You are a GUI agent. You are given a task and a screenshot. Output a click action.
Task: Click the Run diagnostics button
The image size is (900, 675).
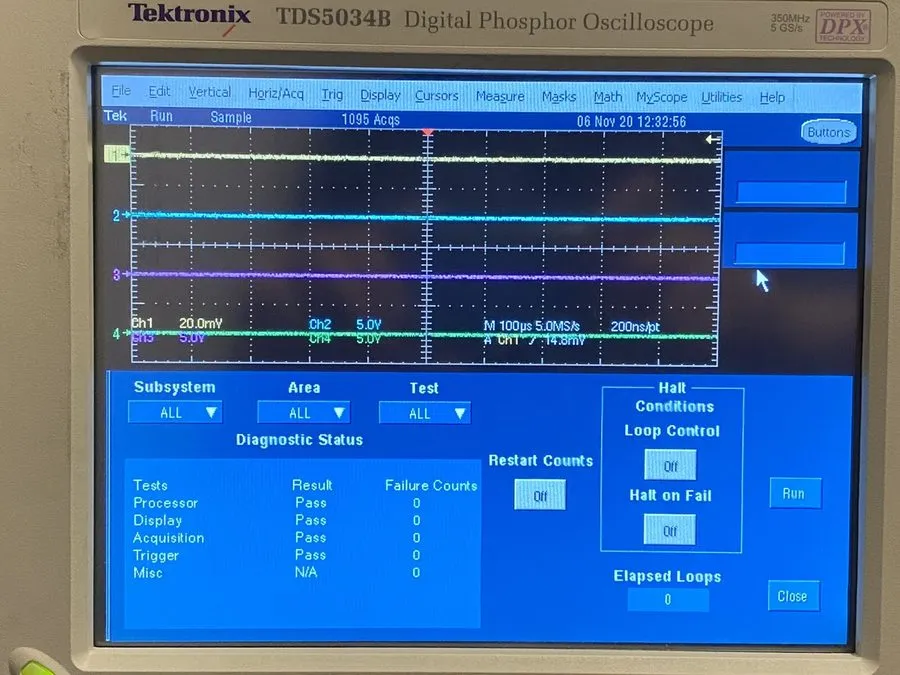coord(794,494)
